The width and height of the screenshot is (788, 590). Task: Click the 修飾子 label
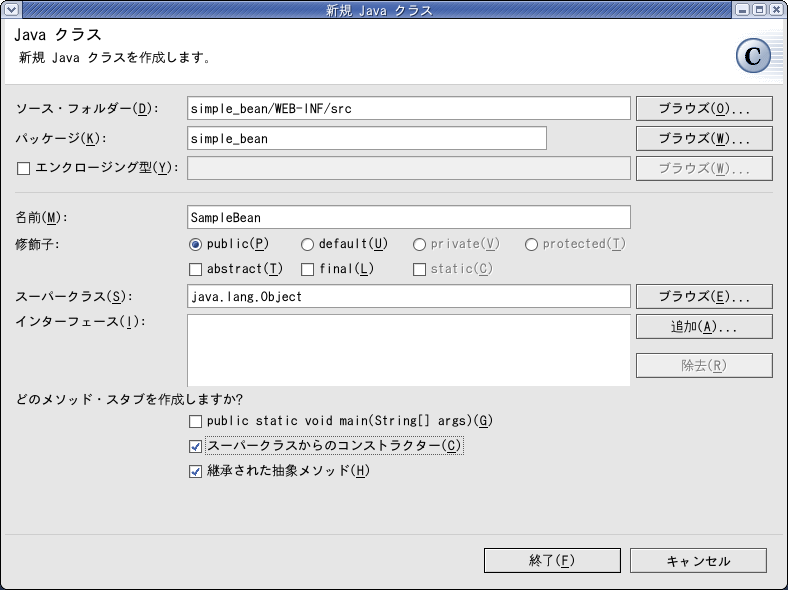(37, 245)
